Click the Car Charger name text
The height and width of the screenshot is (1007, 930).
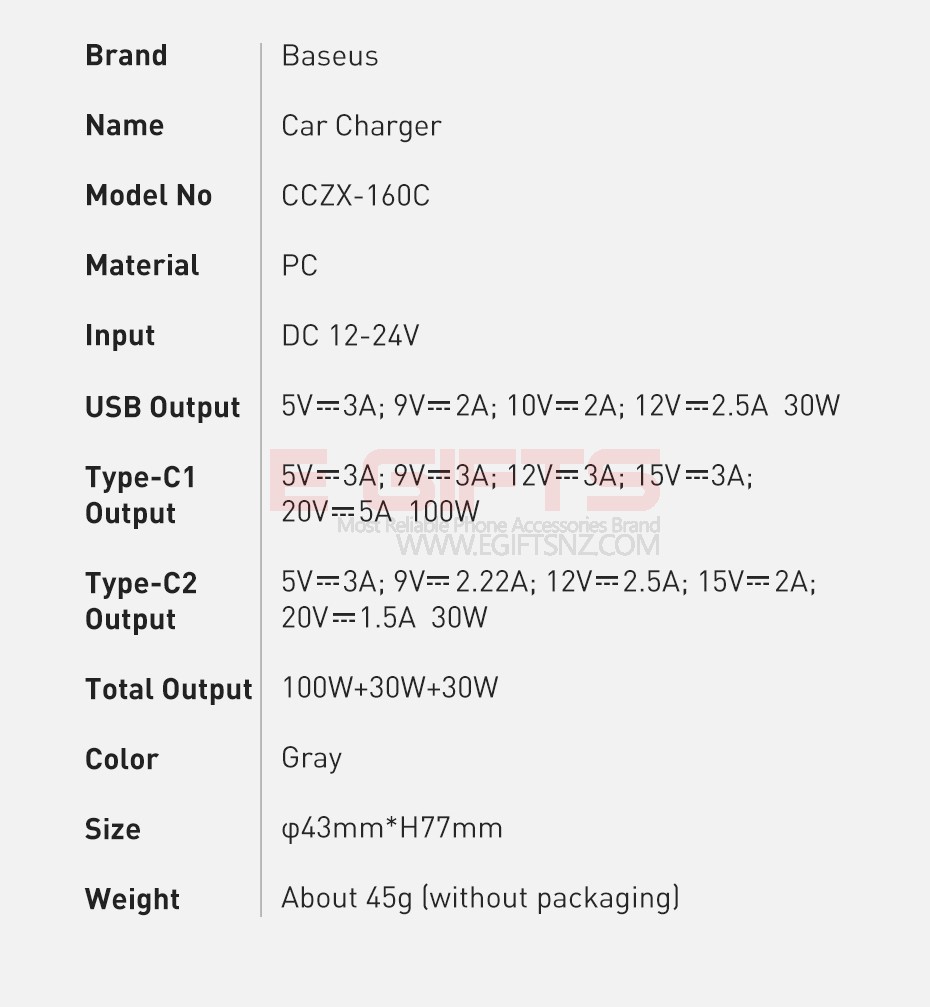click(x=361, y=126)
